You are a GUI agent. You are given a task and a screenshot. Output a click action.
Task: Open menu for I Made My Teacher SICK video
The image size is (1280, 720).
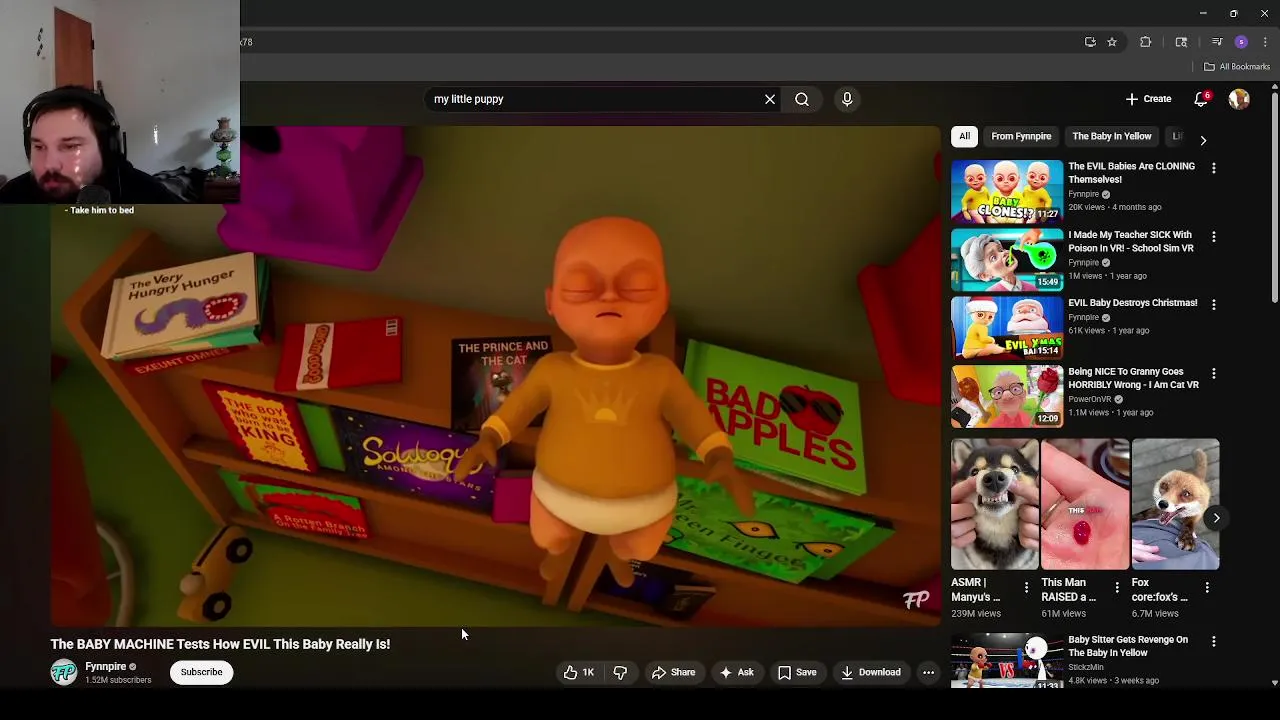click(1214, 236)
